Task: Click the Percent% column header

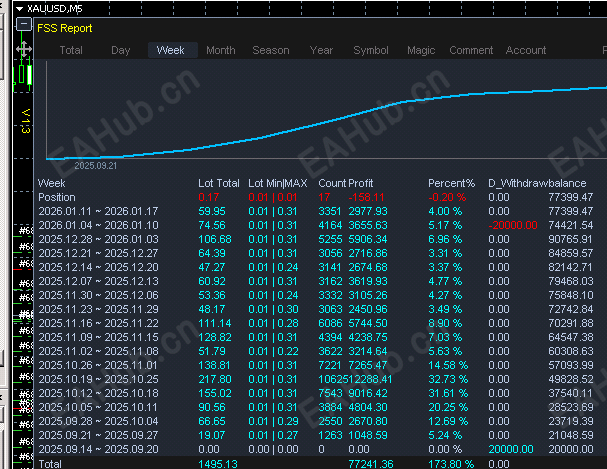Action: tap(451, 183)
